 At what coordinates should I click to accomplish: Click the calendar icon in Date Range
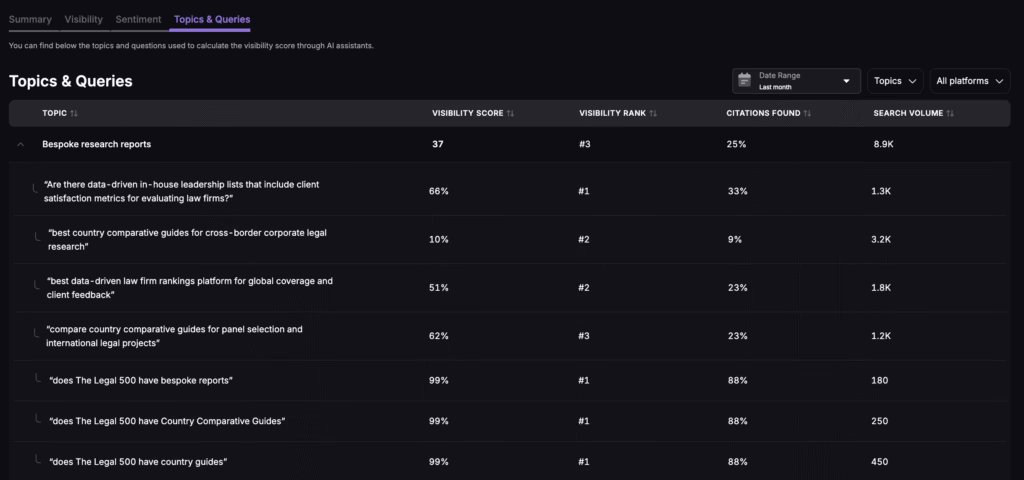tap(744, 81)
